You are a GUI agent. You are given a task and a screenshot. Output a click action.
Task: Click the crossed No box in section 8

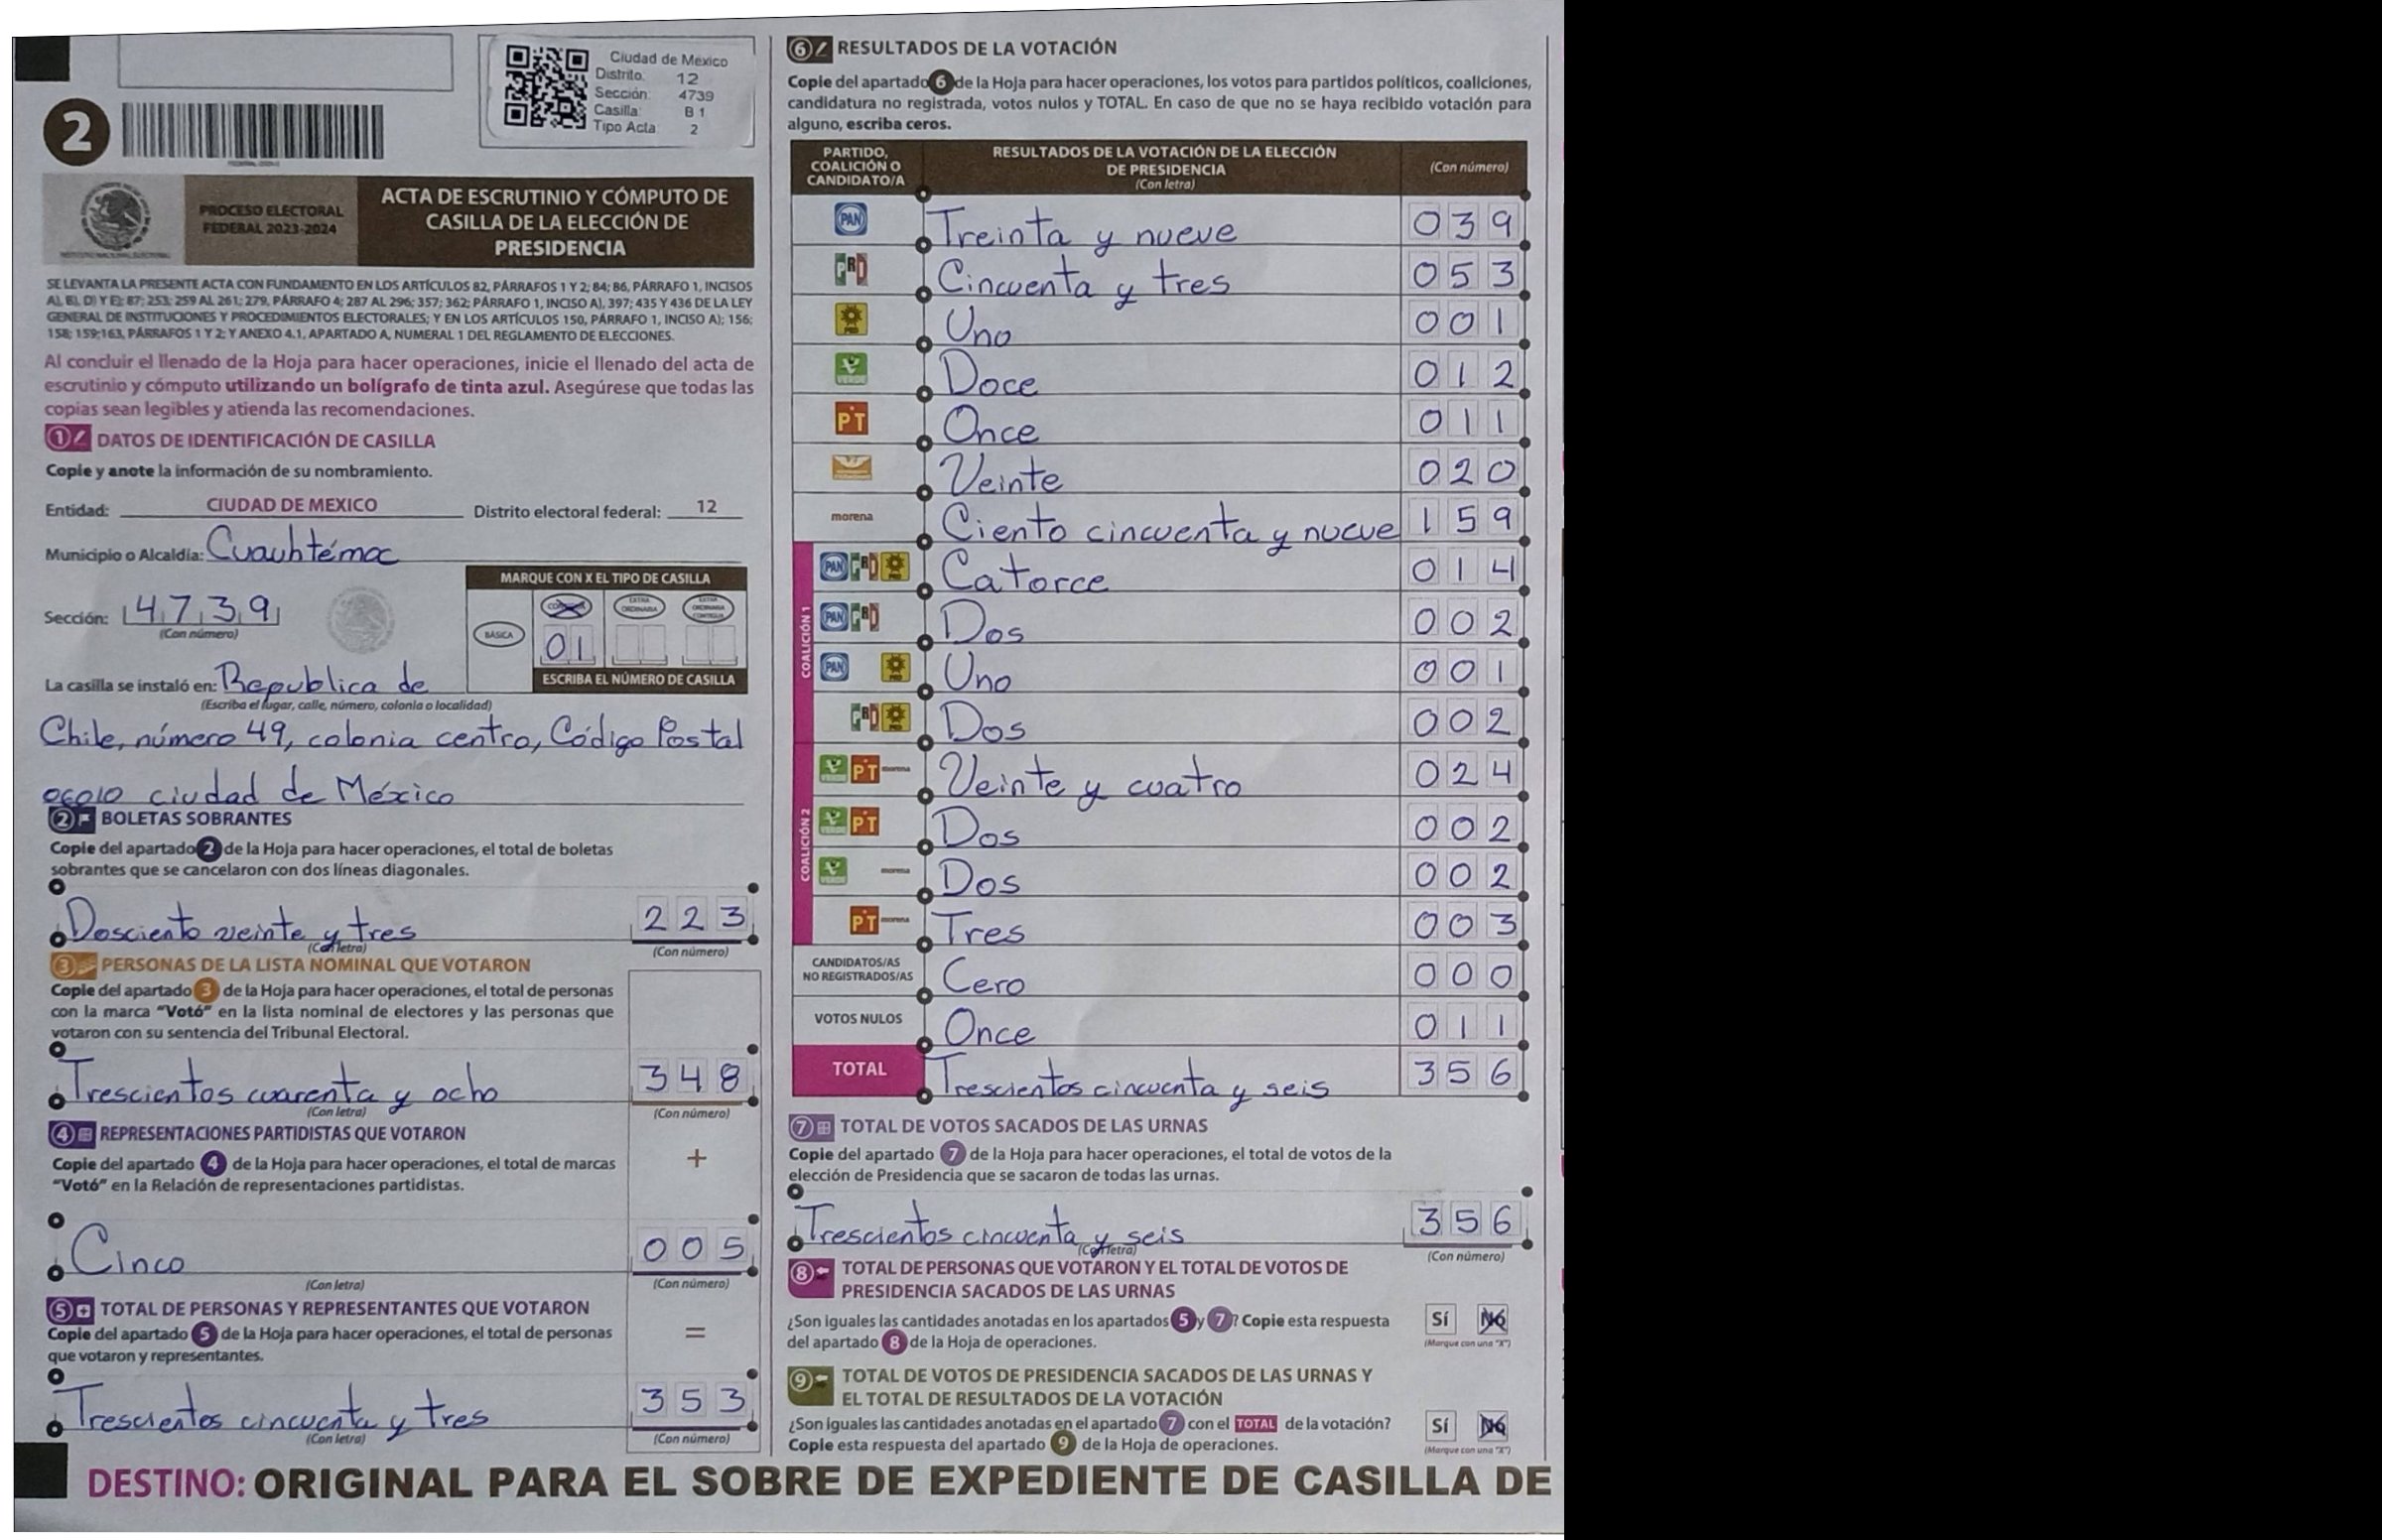pyautogui.click(x=1493, y=1320)
